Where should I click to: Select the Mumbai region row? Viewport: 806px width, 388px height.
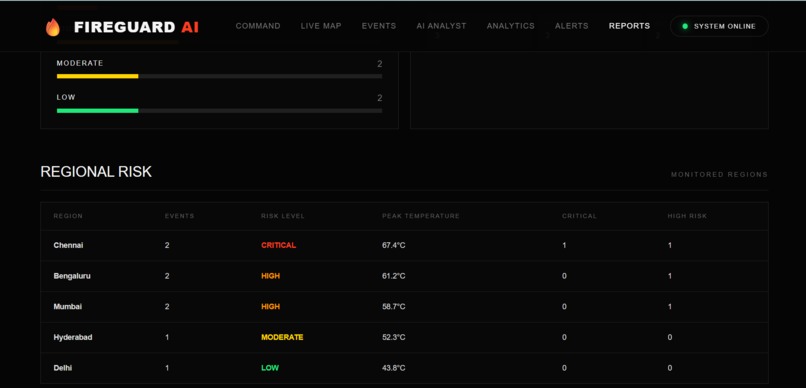[404, 307]
